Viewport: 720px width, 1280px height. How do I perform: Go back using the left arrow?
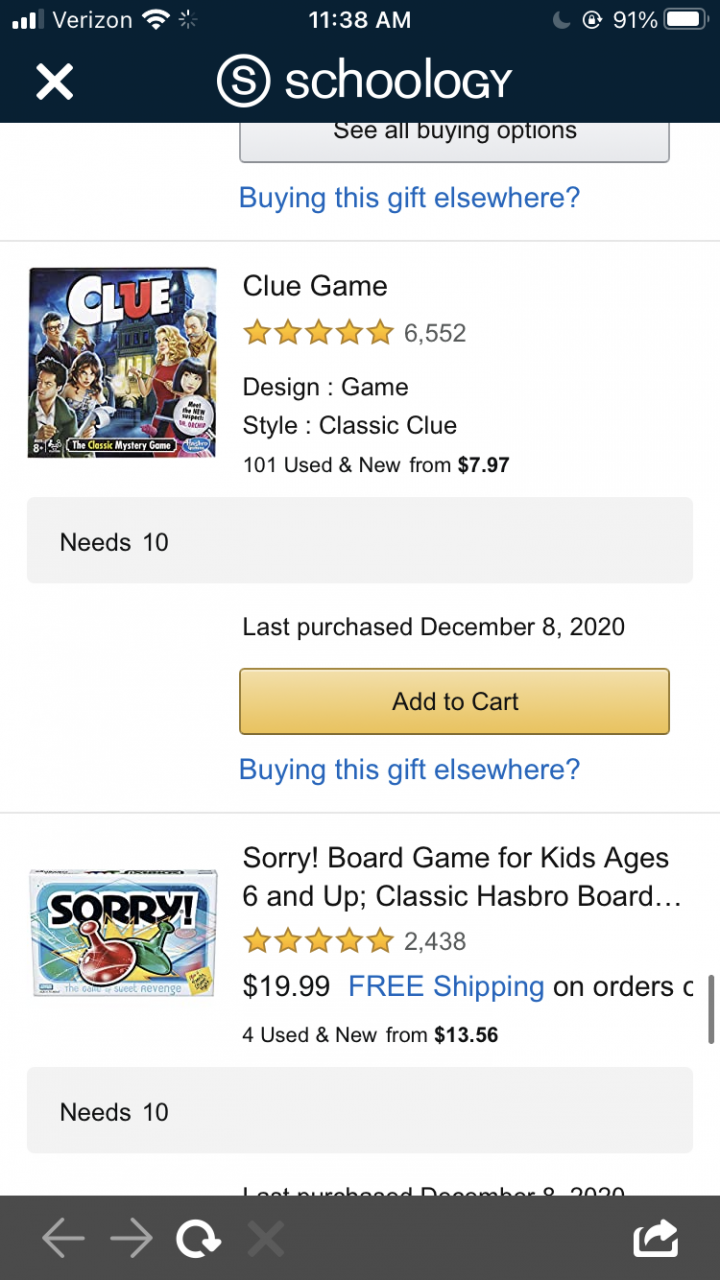click(x=62, y=1240)
